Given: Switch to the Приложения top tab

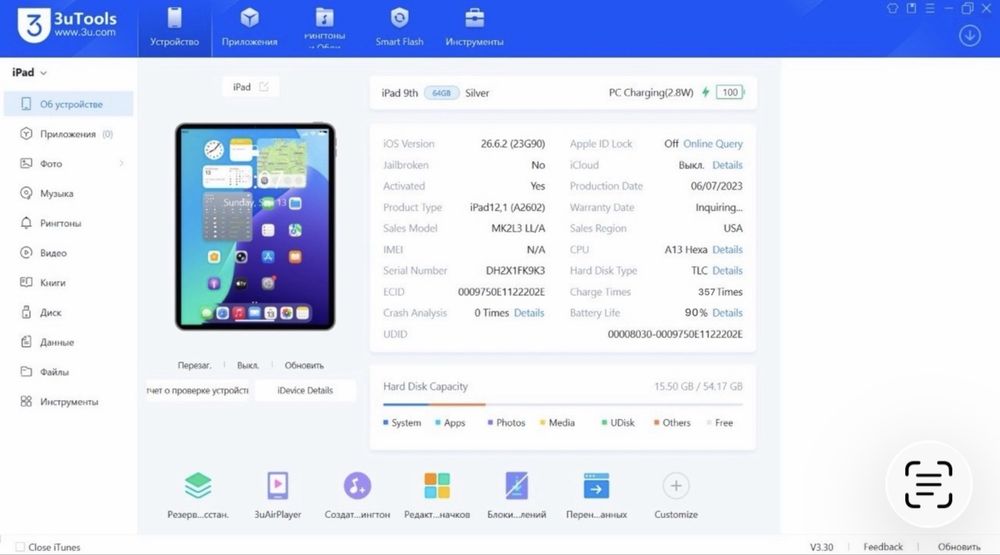Looking at the screenshot, I should point(249,28).
